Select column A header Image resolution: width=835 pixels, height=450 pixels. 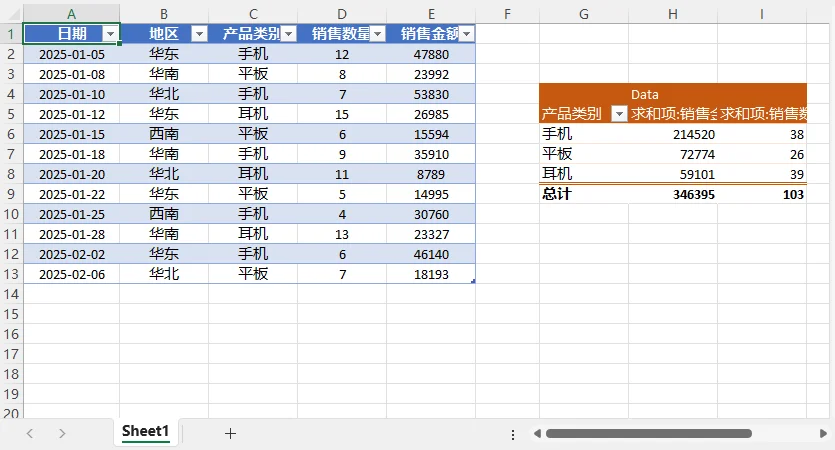[71, 14]
